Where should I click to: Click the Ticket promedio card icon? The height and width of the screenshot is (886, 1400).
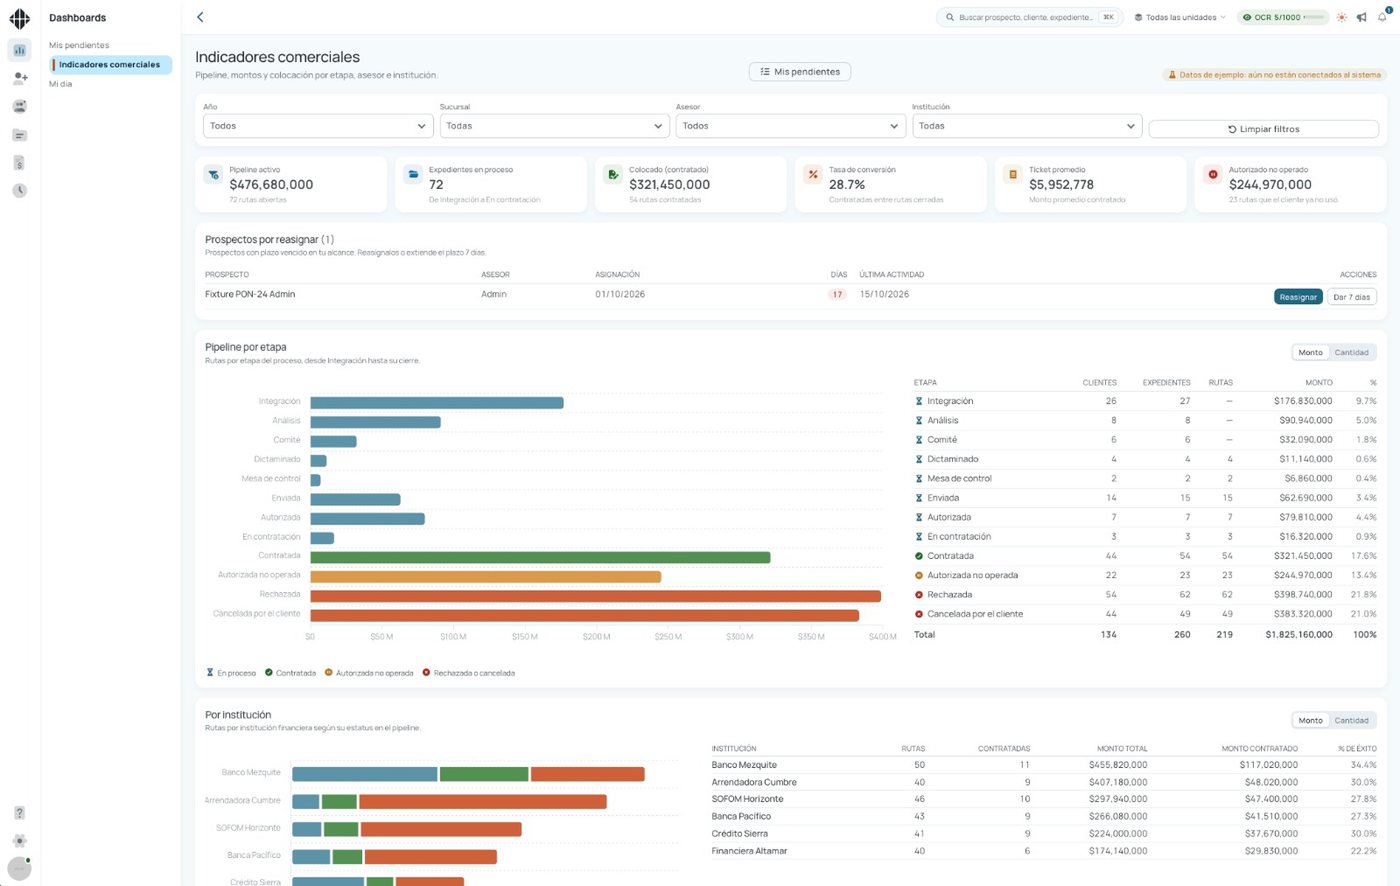pos(1013,175)
